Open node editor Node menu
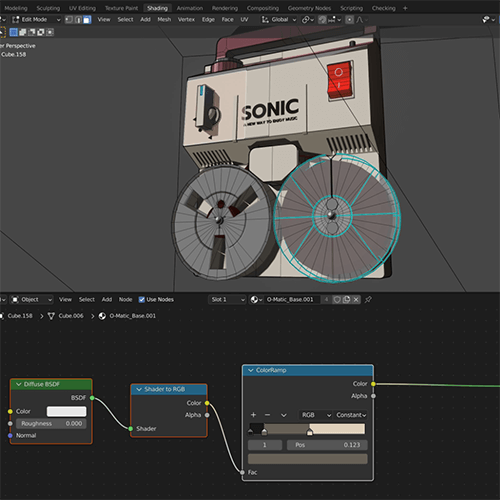The image size is (500, 500). point(125,299)
